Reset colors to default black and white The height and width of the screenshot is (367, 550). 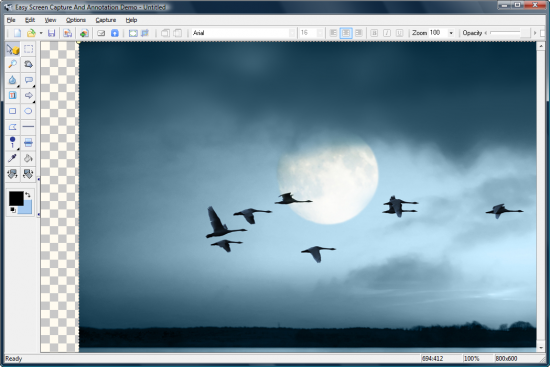tap(13, 210)
